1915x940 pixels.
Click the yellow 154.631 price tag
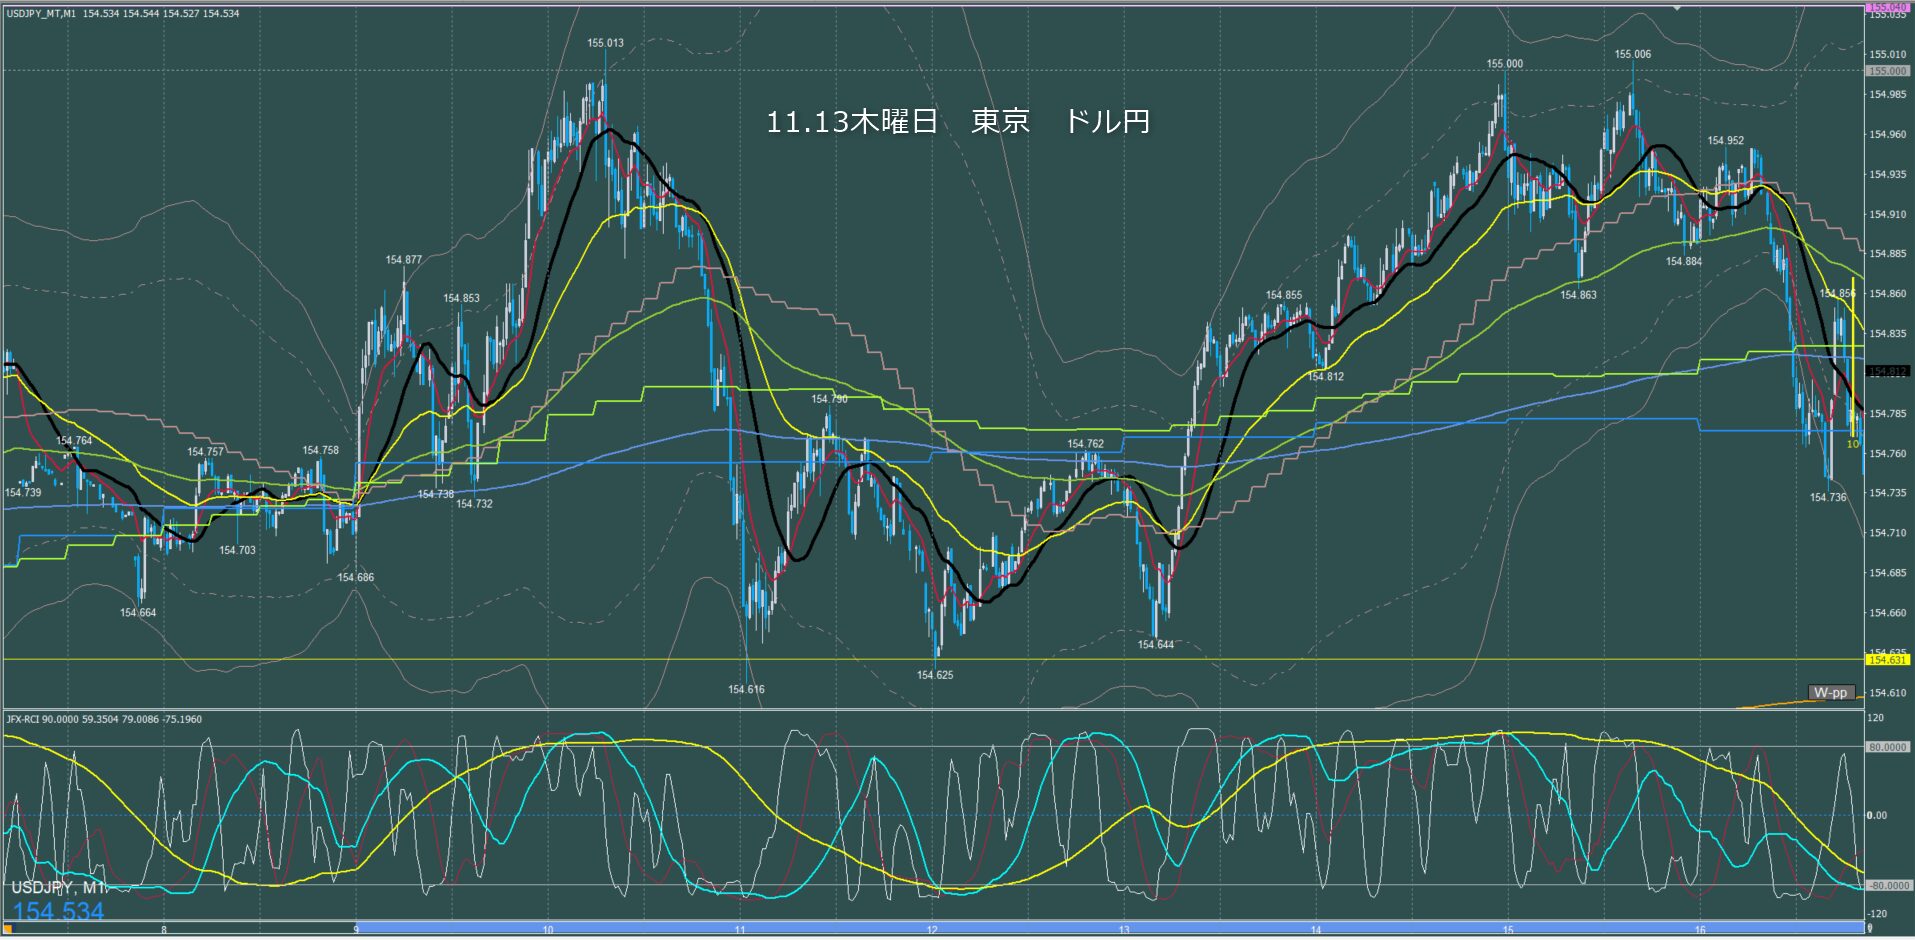tap(1888, 660)
